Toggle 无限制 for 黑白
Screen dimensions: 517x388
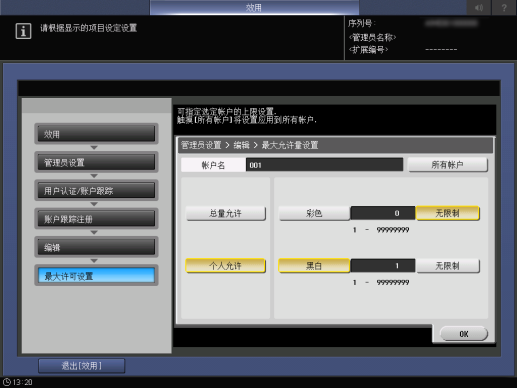coord(447,266)
